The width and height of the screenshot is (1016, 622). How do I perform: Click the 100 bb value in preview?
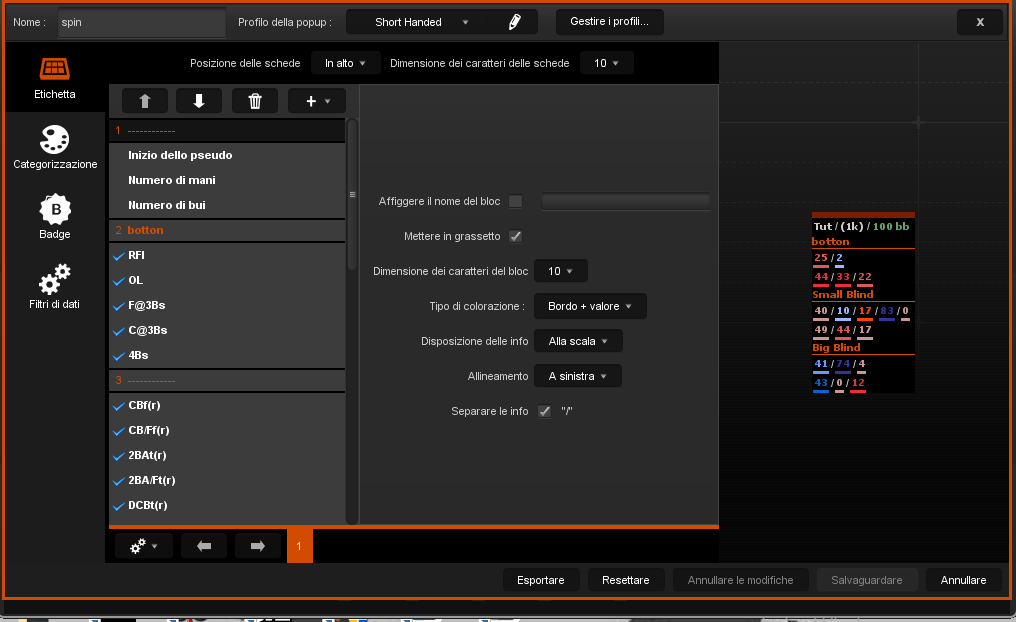pyautogui.click(x=891, y=226)
